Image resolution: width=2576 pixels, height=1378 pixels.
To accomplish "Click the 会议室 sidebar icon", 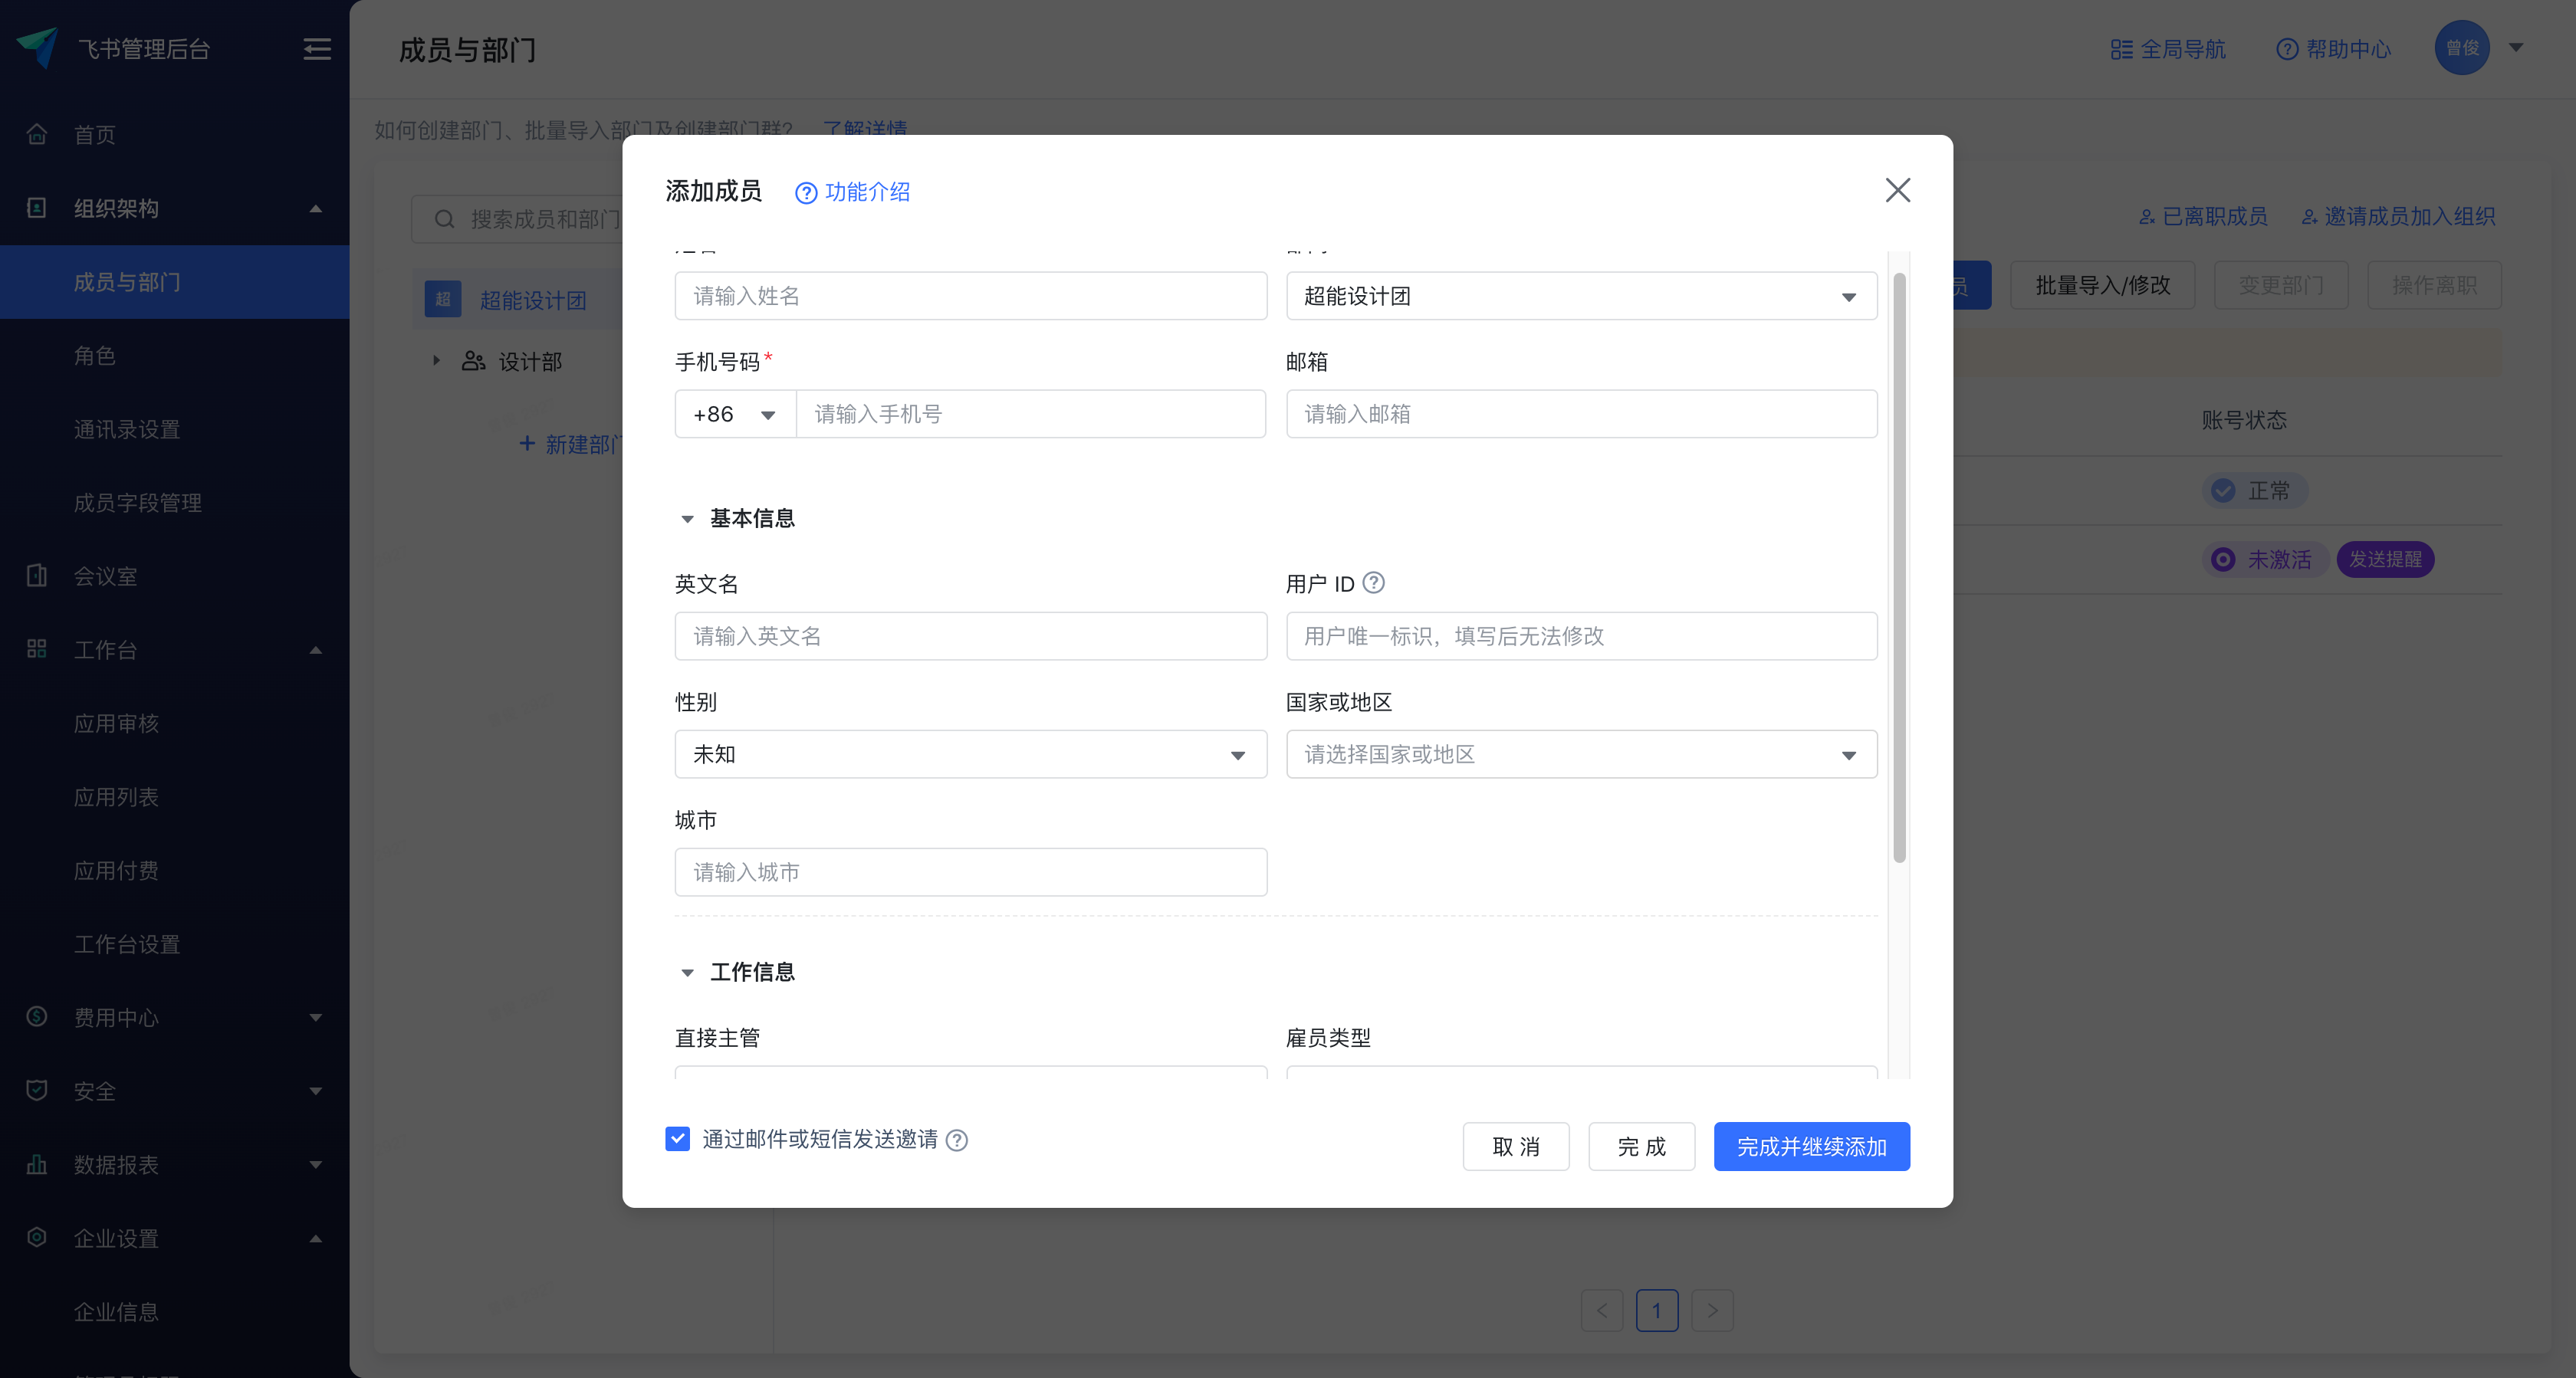I will pos(37,576).
